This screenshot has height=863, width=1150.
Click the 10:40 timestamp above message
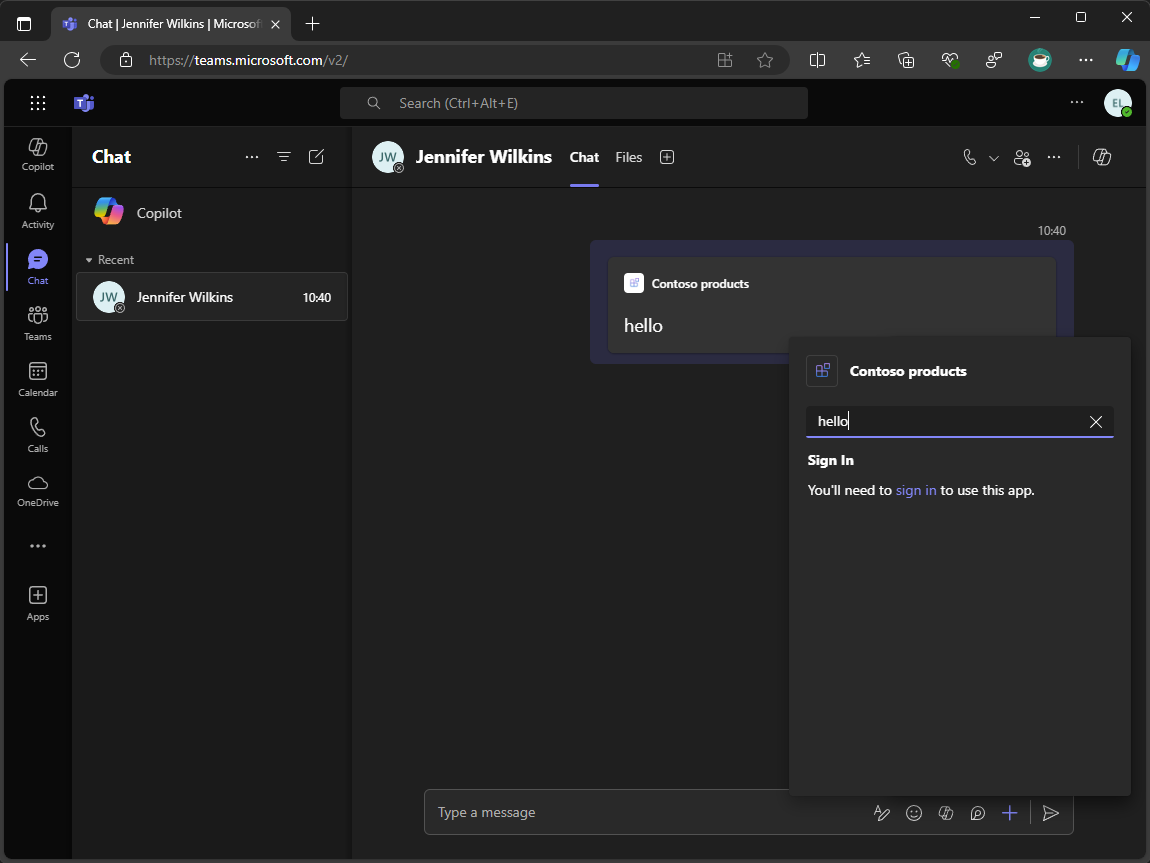pyautogui.click(x=1051, y=231)
